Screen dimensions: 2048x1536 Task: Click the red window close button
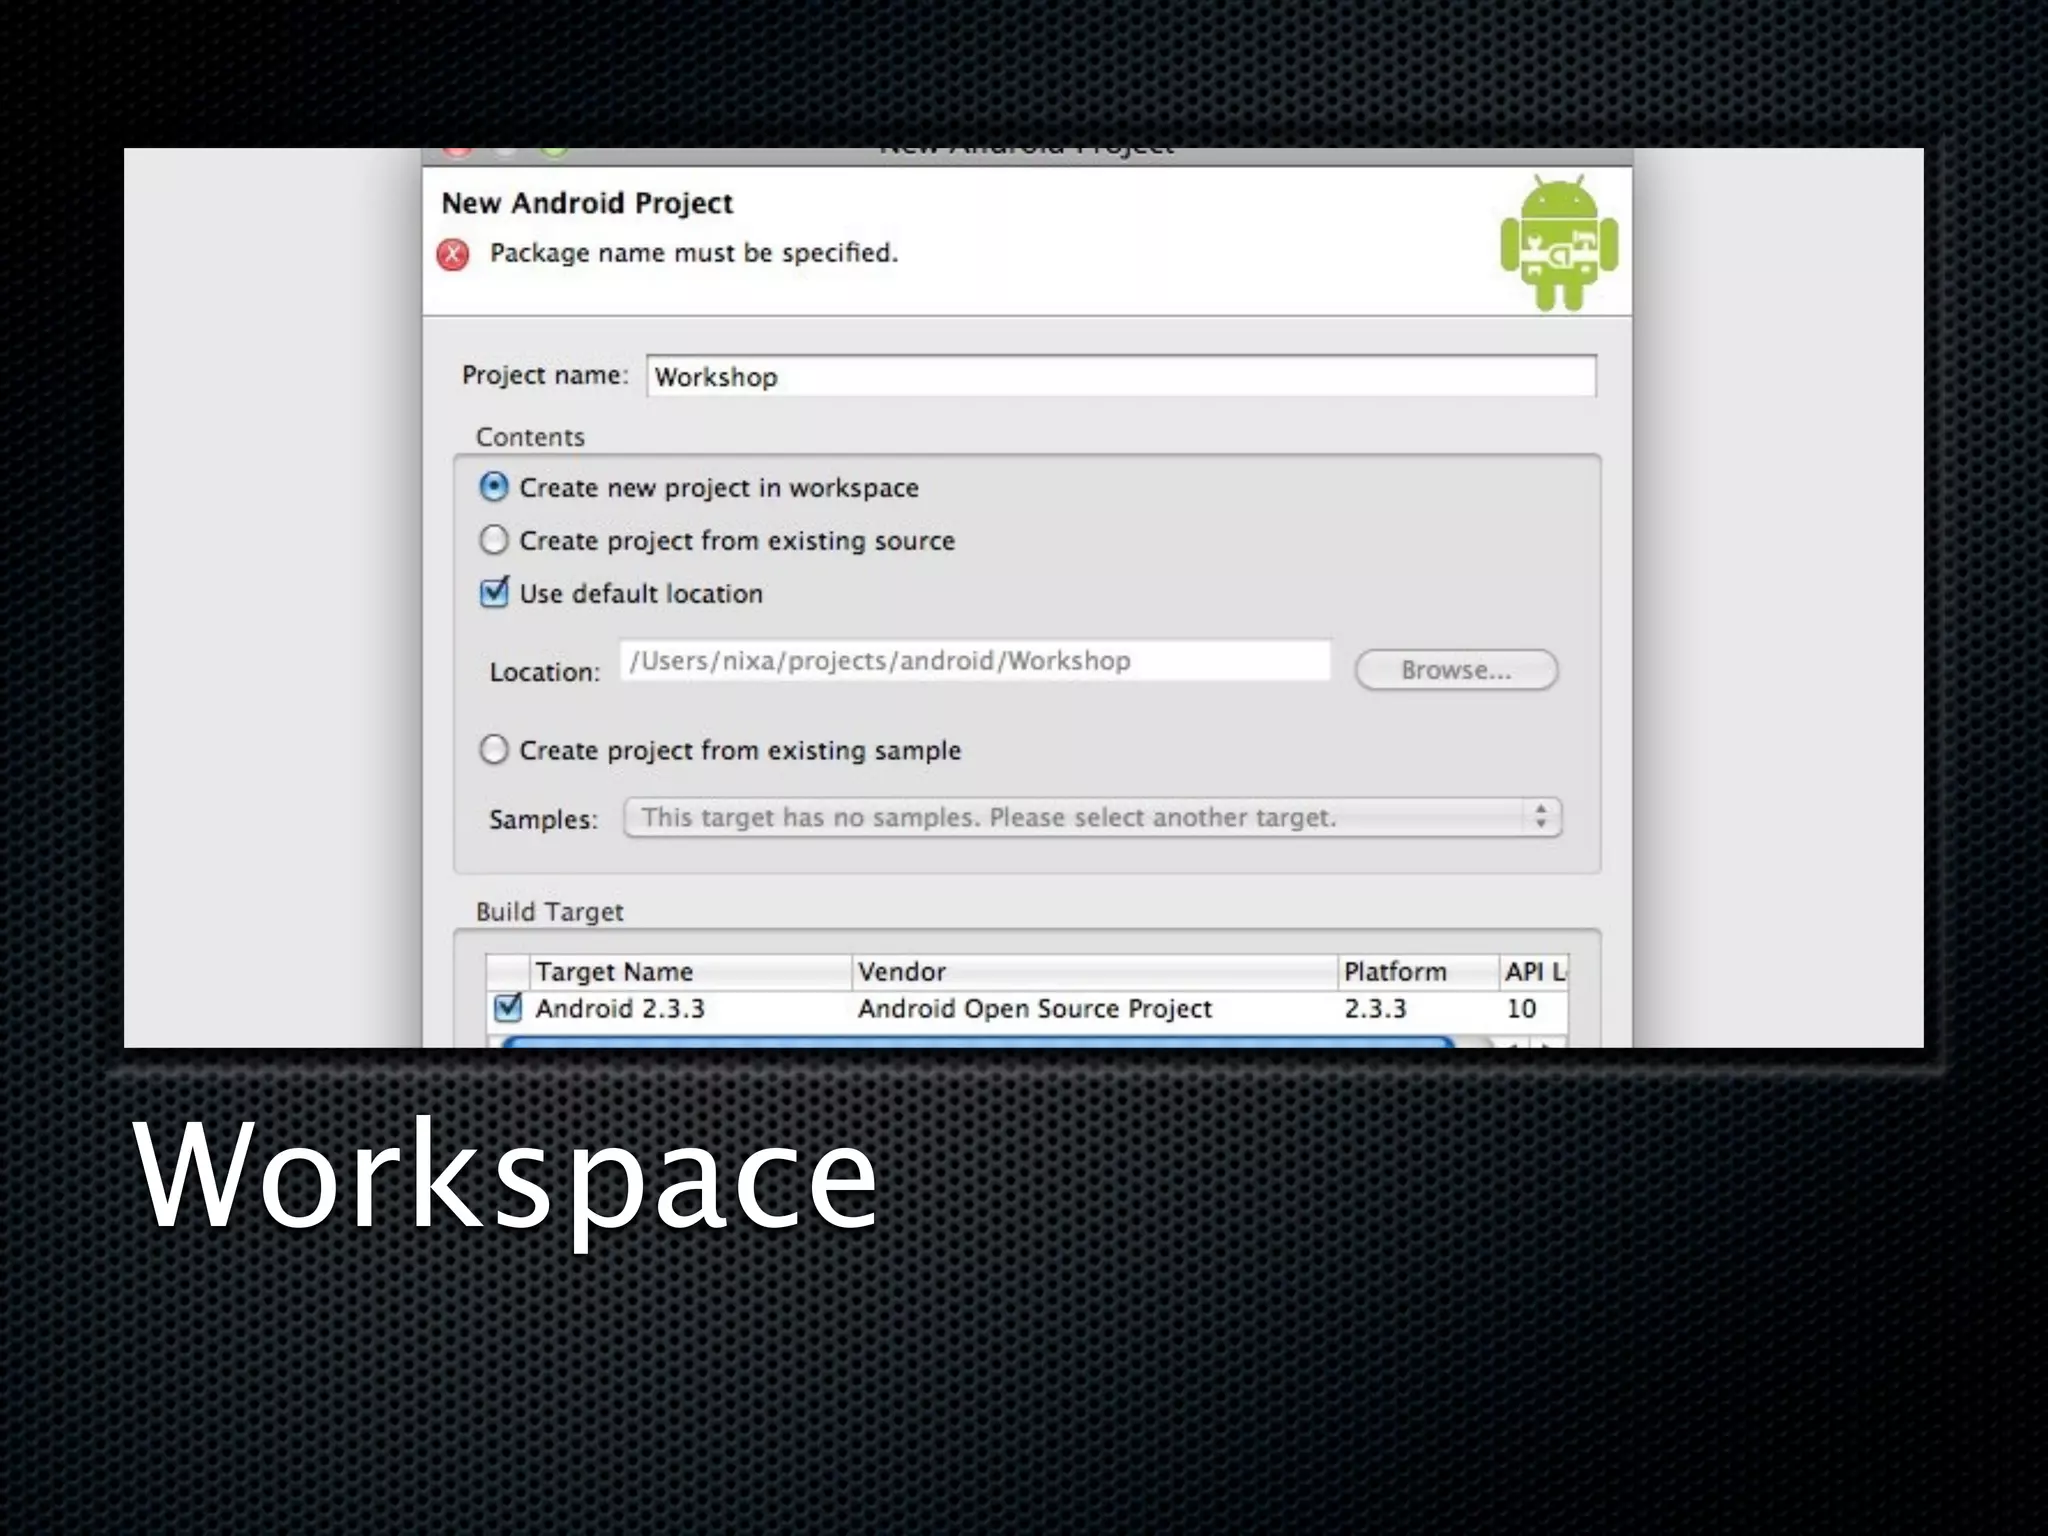[x=457, y=152]
